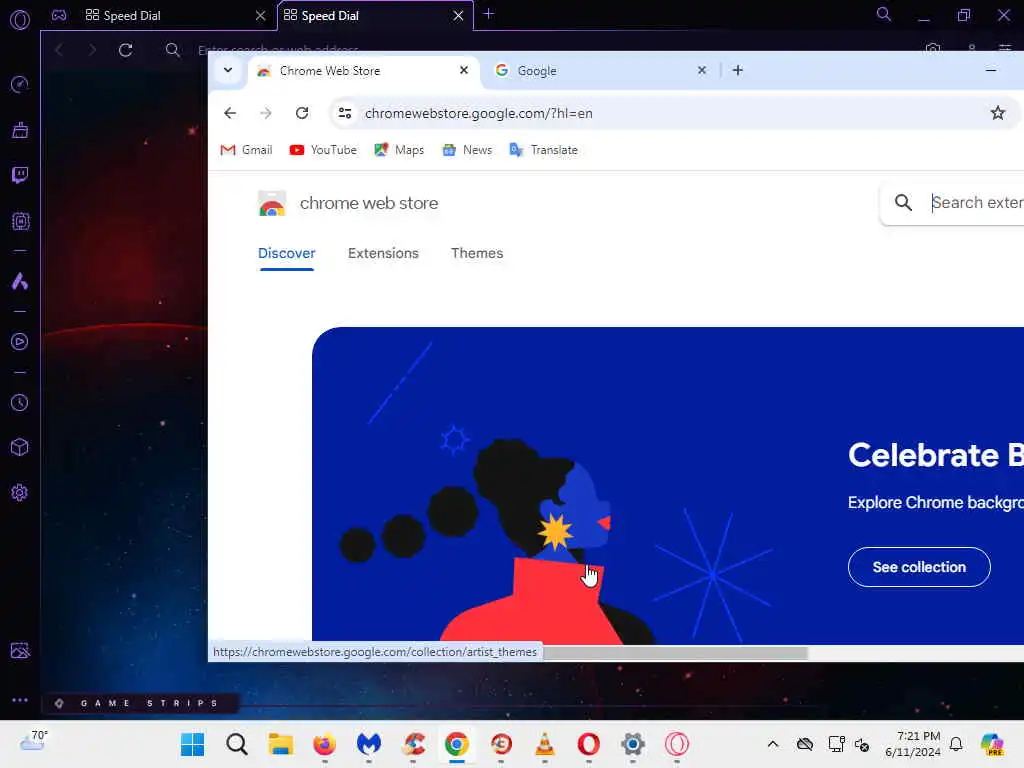The image size is (1024, 768).
Task: Show hidden system tray icons chevron
Action: [773, 744]
